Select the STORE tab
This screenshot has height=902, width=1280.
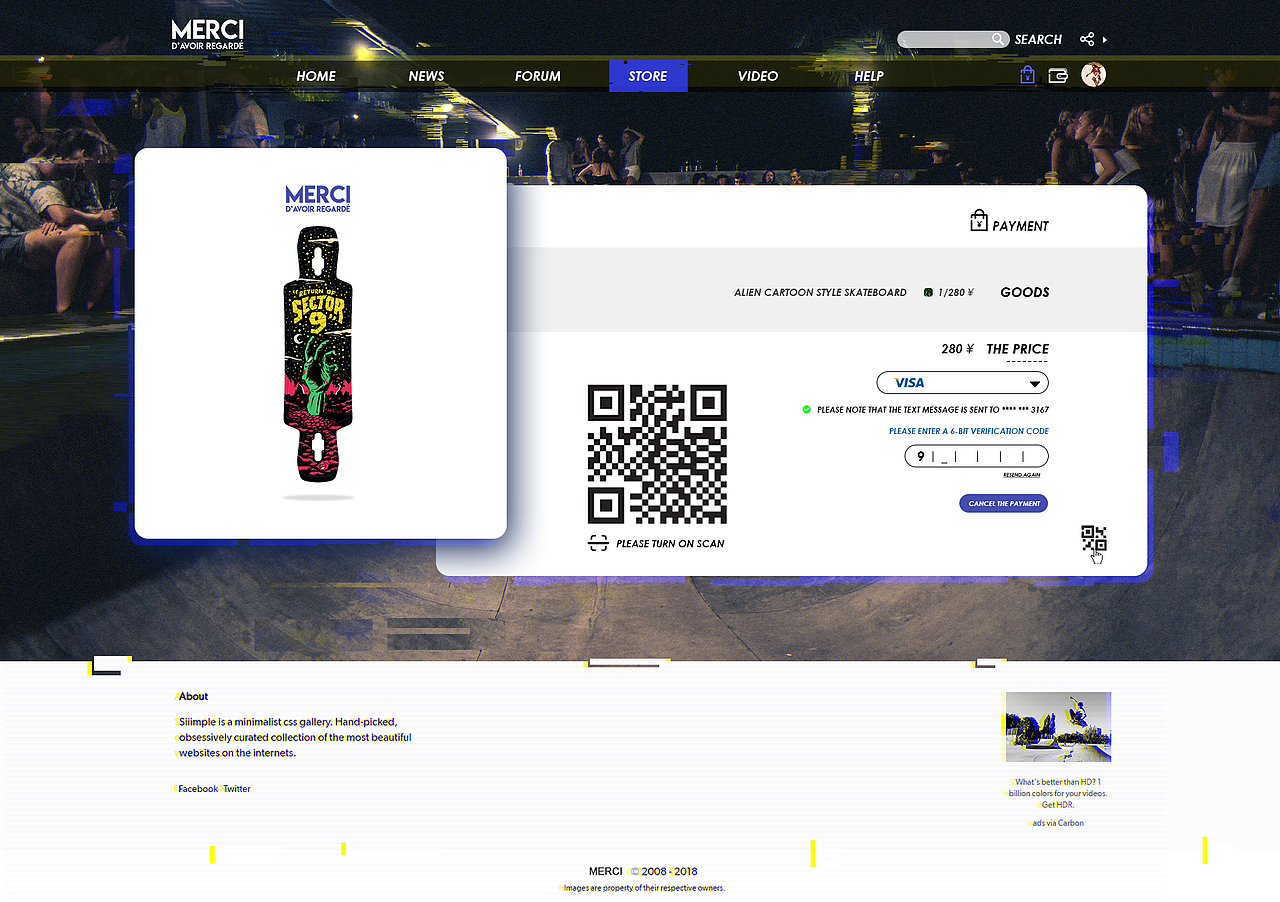(648, 76)
